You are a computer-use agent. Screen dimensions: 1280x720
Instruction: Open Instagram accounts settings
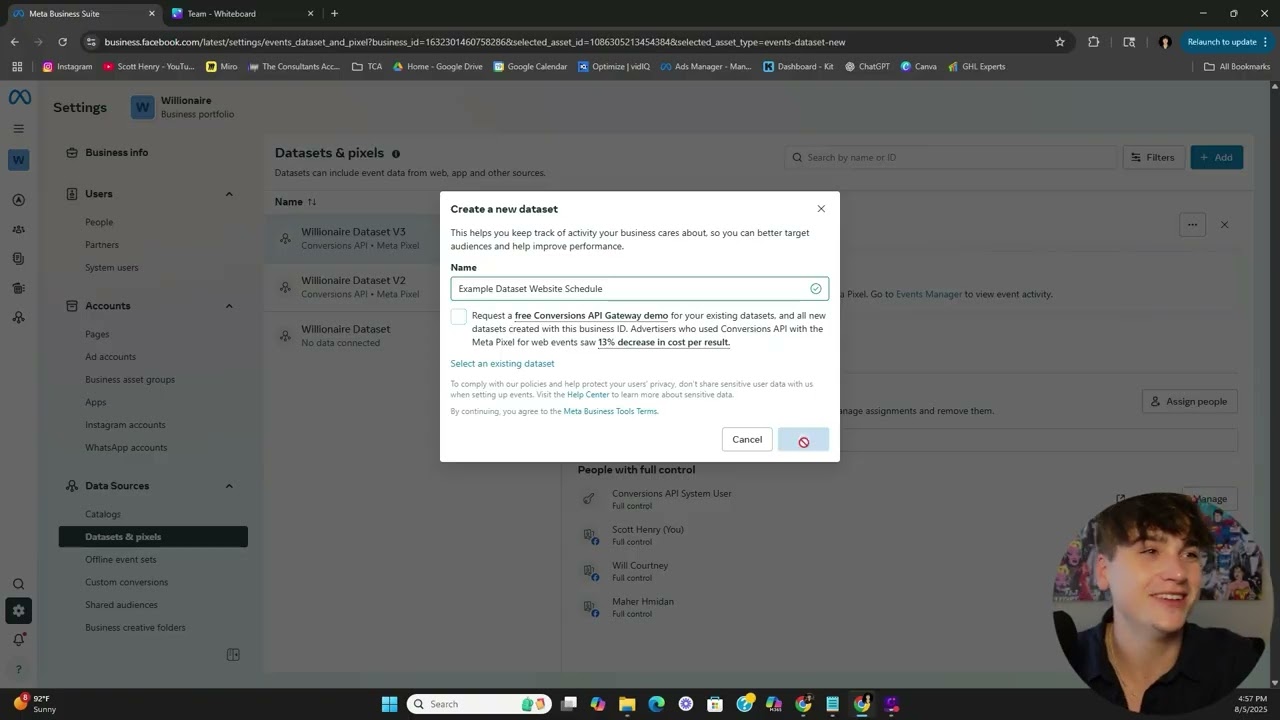click(125, 425)
